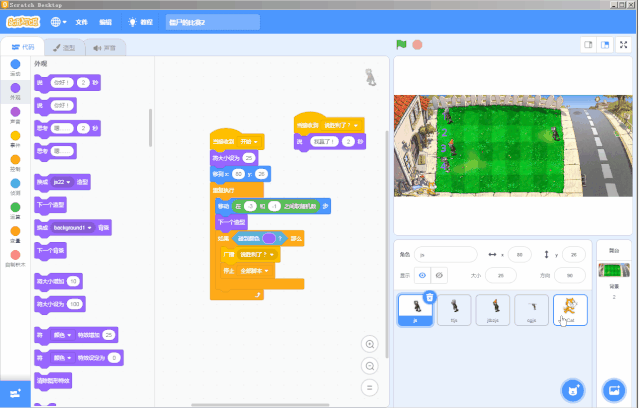Click the red stop button above the stage
Screen dimensions: 639x408
click(x=417, y=44)
